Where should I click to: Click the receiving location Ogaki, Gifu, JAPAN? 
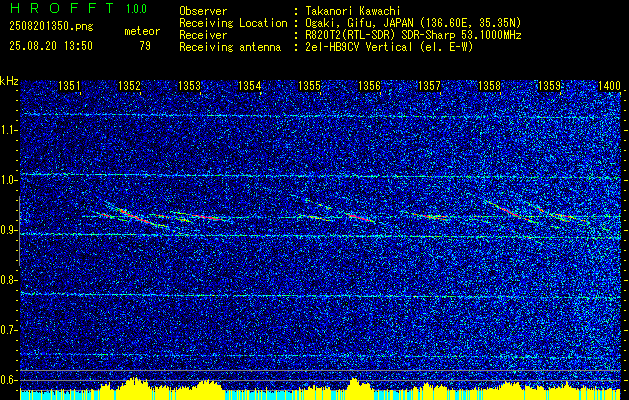pyautogui.click(x=413, y=23)
